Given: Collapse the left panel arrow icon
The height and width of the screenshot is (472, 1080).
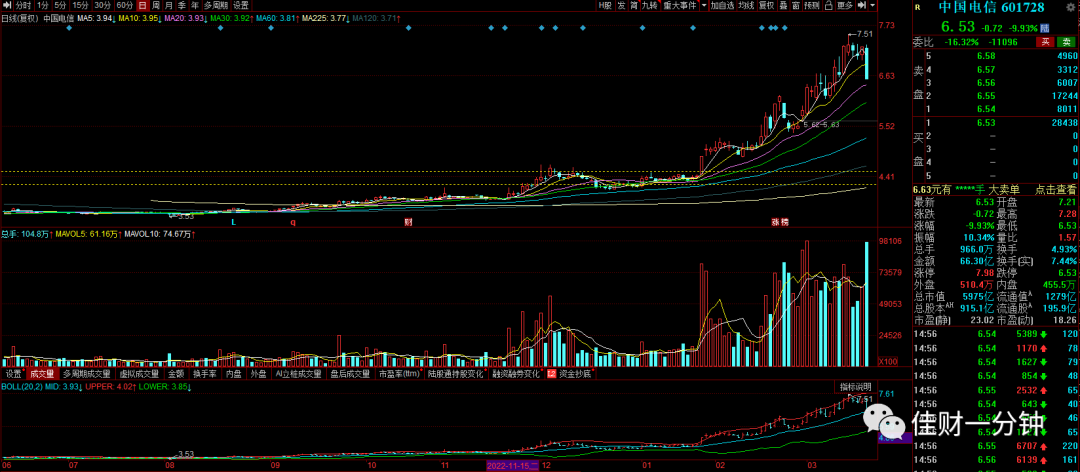Looking at the screenshot, I should pyautogui.click(x=6, y=5).
